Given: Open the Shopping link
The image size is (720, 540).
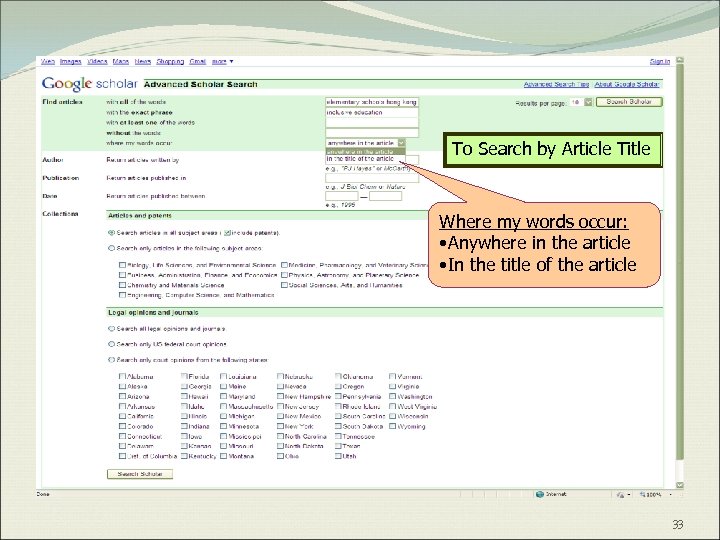Looking at the screenshot, I should (170, 62).
